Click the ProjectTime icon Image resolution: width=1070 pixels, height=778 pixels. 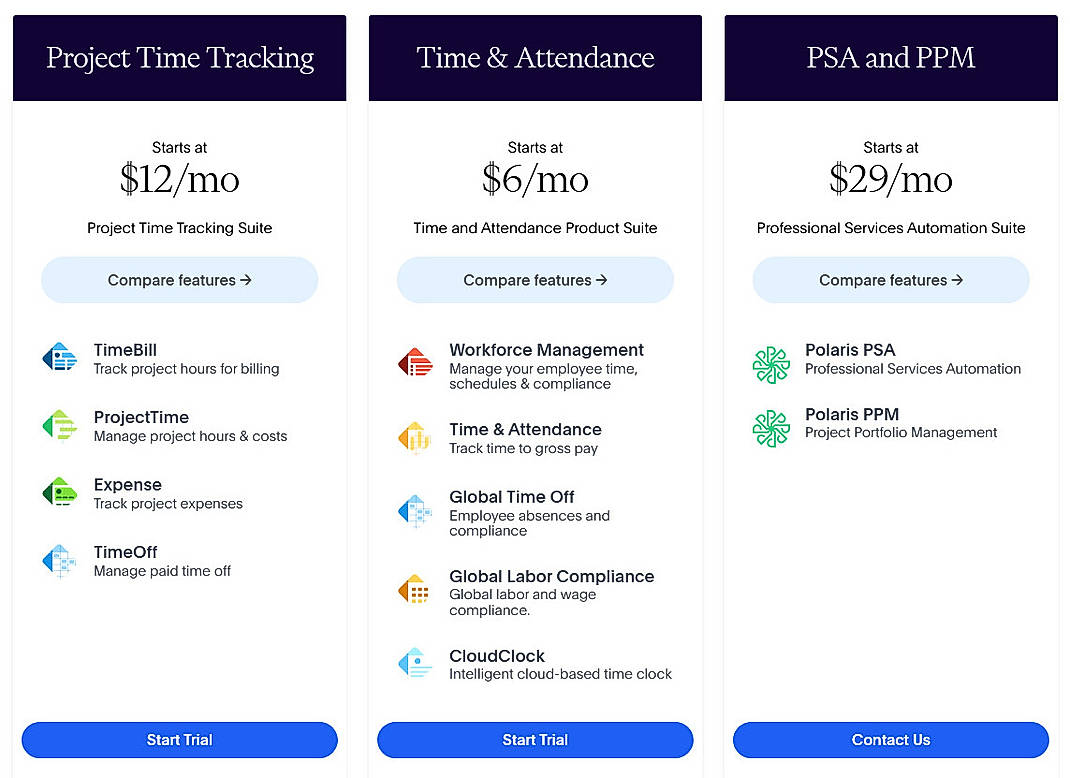(x=60, y=425)
